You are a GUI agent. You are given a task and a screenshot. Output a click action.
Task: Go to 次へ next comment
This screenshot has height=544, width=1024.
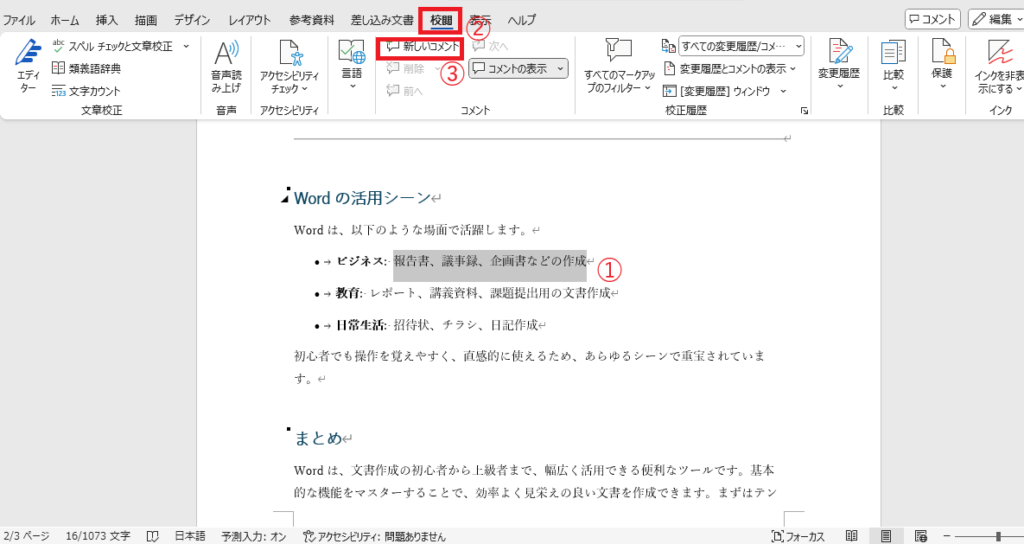[x=490, y=46]
